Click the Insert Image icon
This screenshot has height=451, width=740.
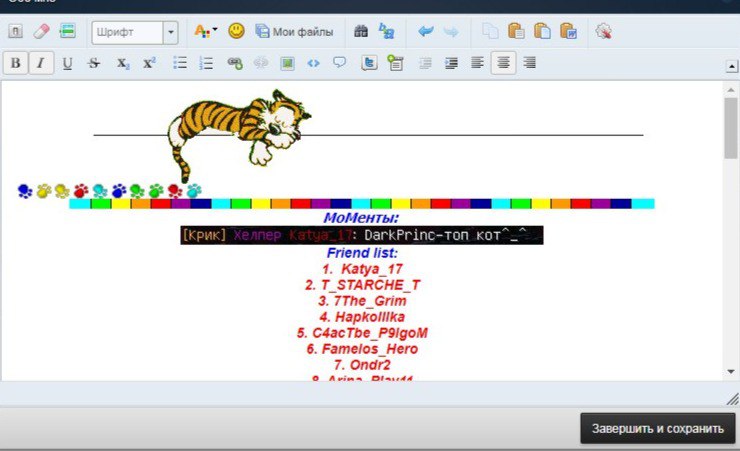pyautogui.click(x=287, y=63)
